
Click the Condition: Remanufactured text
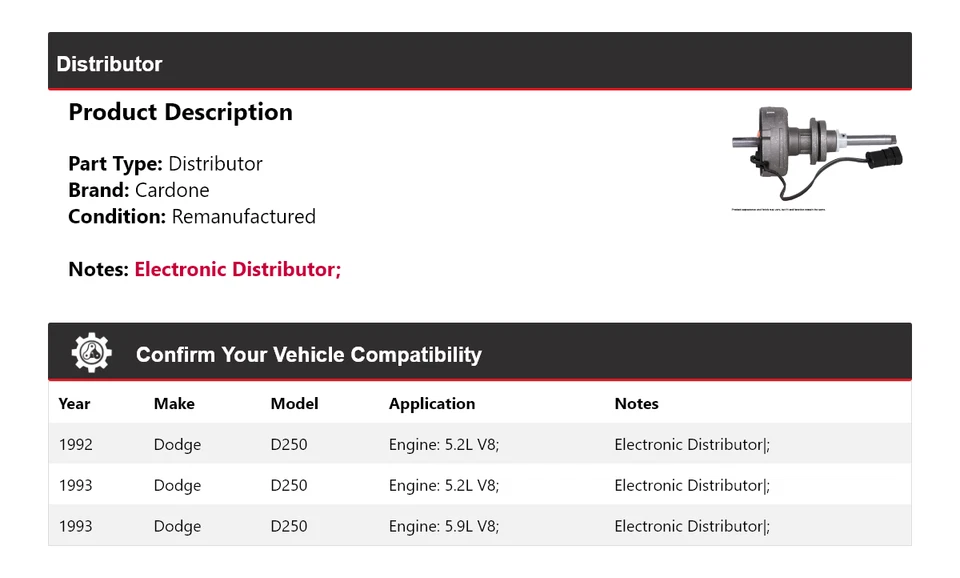(192, 217)
